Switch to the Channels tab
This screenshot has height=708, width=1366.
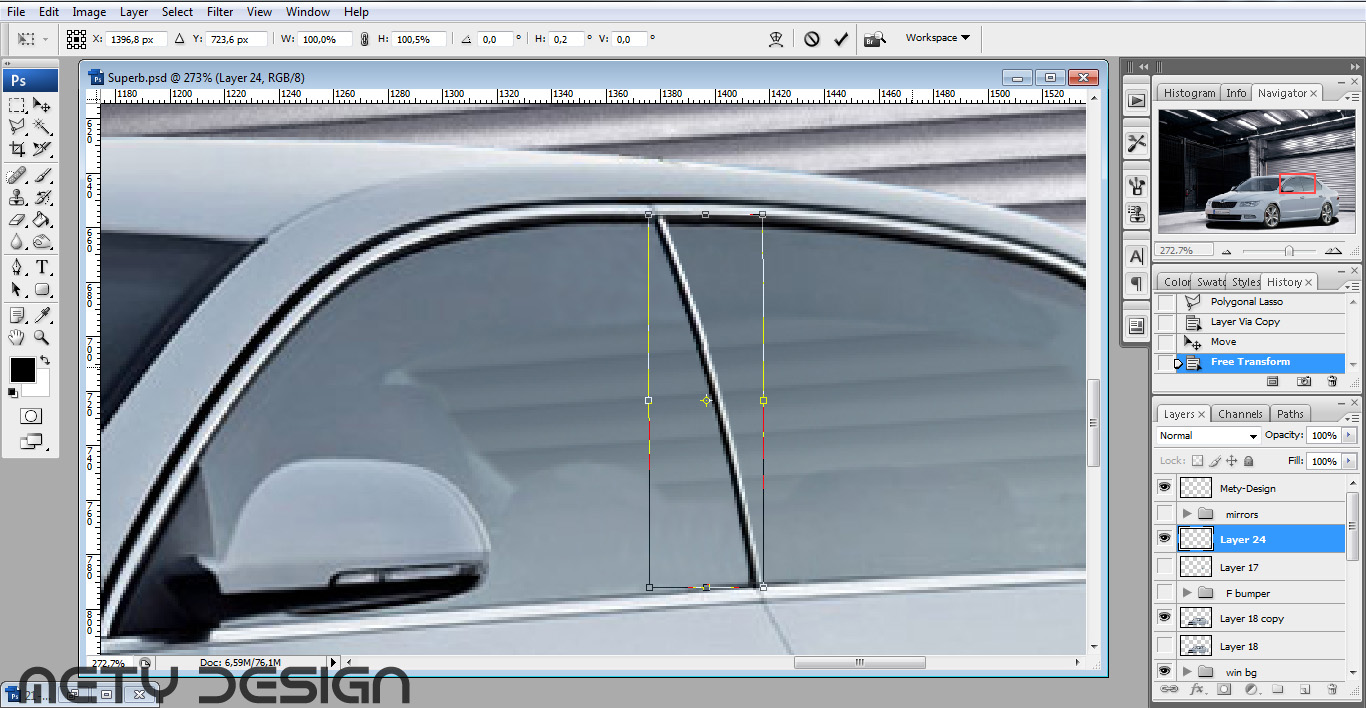point(1240,414)
